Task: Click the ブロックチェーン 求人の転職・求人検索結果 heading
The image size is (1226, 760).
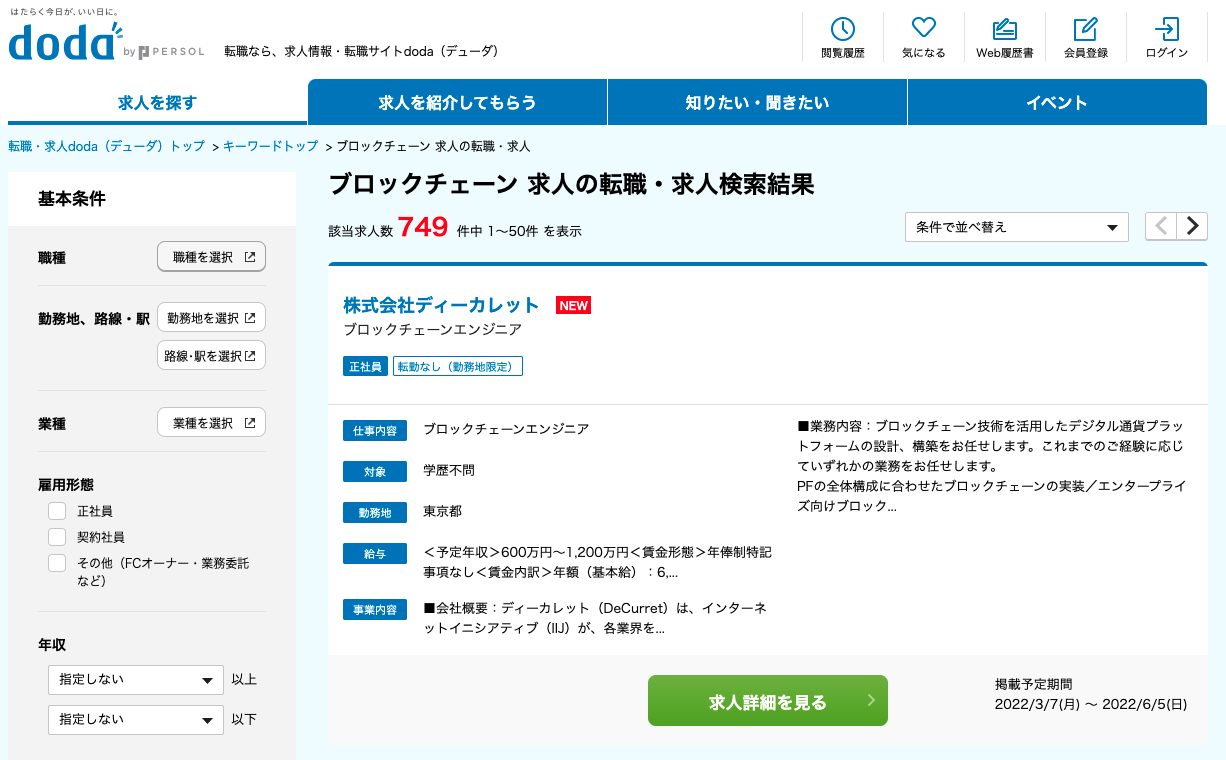Action: coord(571,185)
